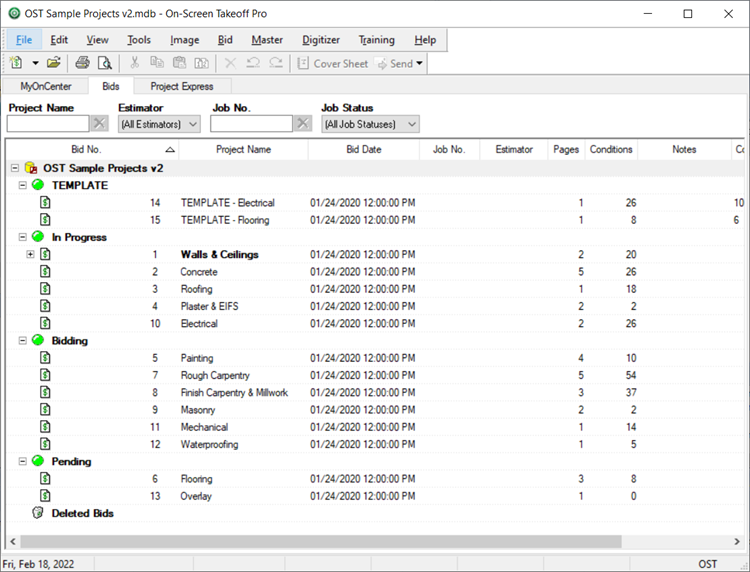Click the green Pending status icon

pos(38,461)
